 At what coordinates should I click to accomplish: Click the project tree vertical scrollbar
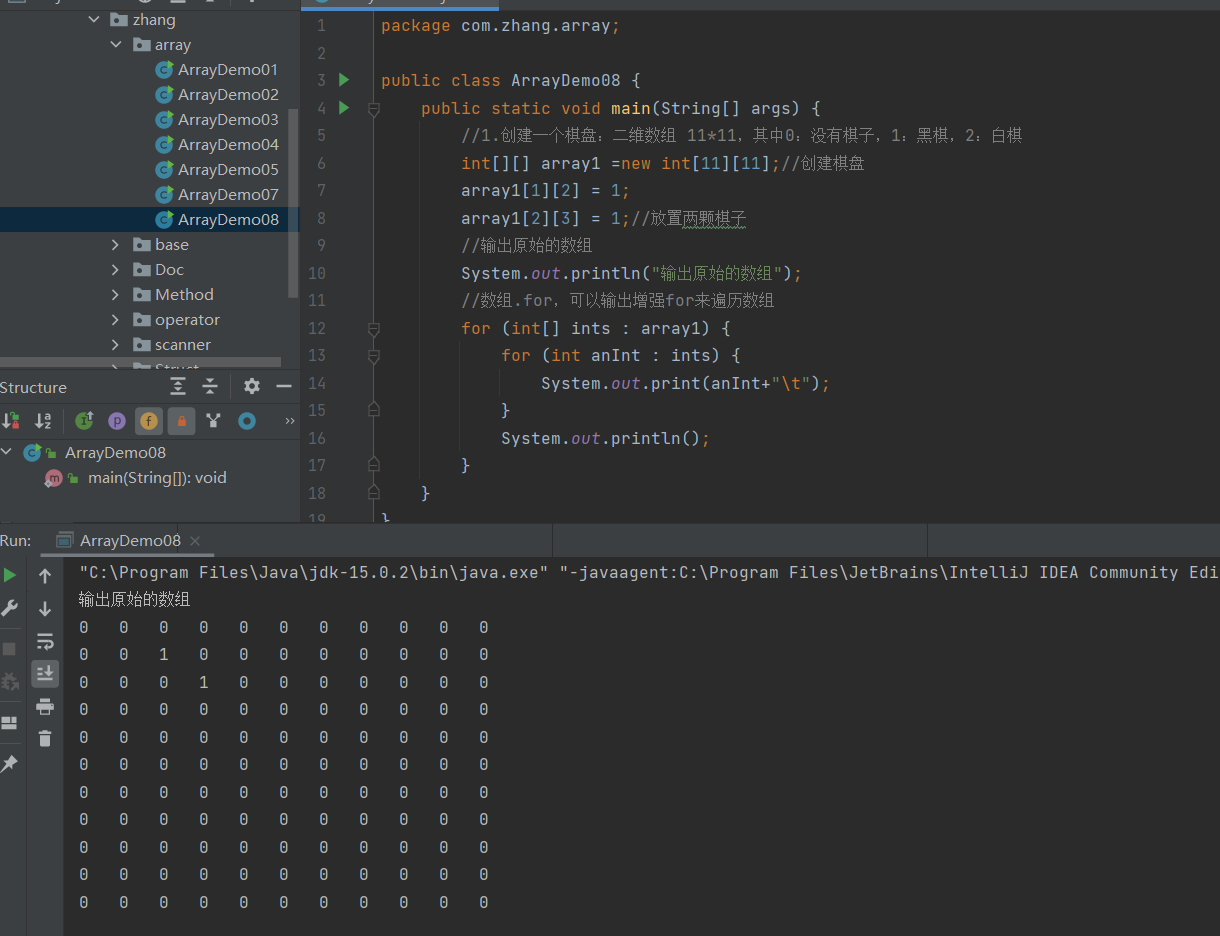point(293,203)
